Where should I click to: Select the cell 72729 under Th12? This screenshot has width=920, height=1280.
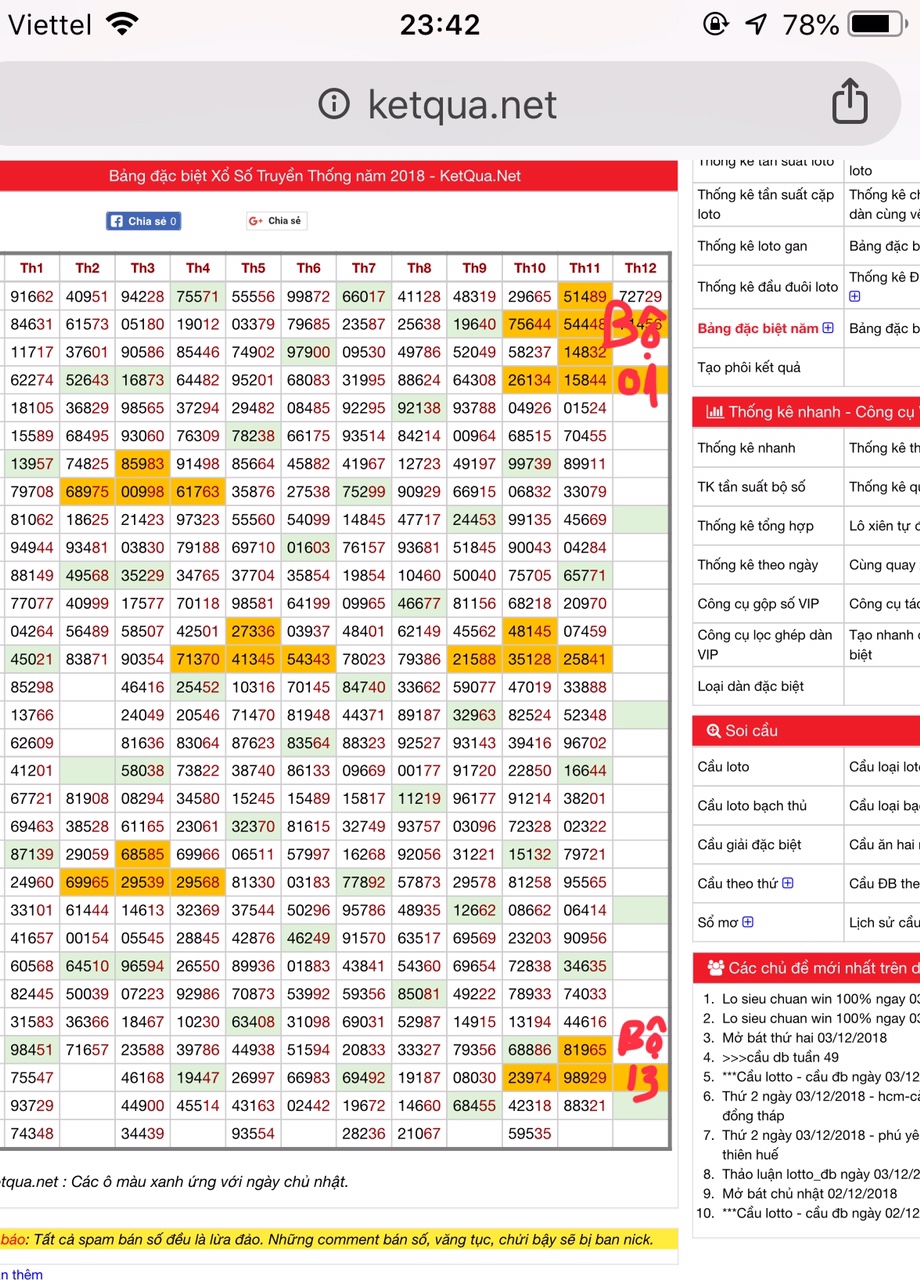[640, 297]
